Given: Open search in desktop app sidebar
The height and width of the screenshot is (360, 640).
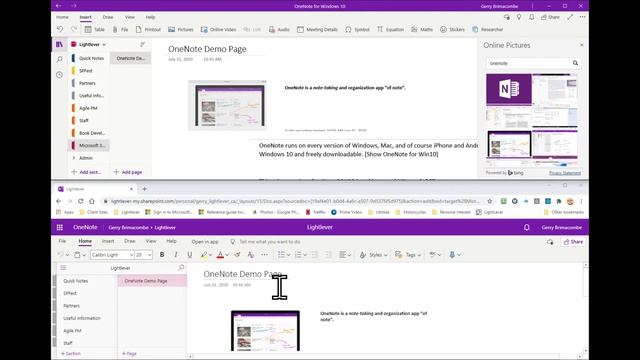Looking at the screenshot, I should (60, 60).
